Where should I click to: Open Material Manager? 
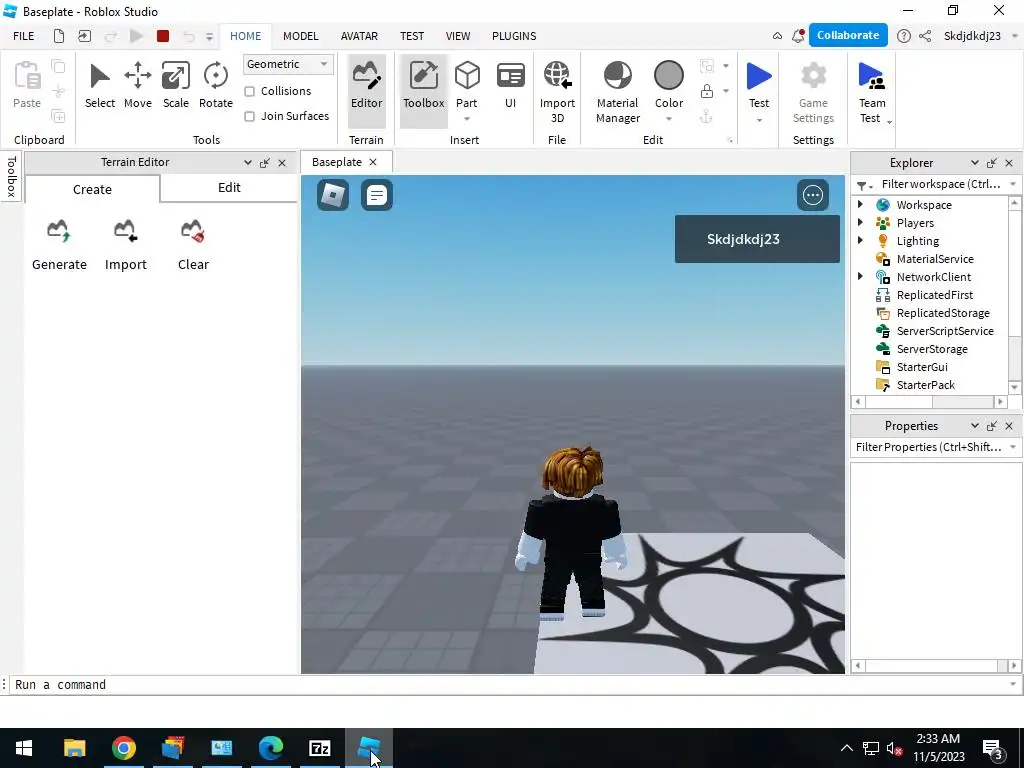pos(617,91)
